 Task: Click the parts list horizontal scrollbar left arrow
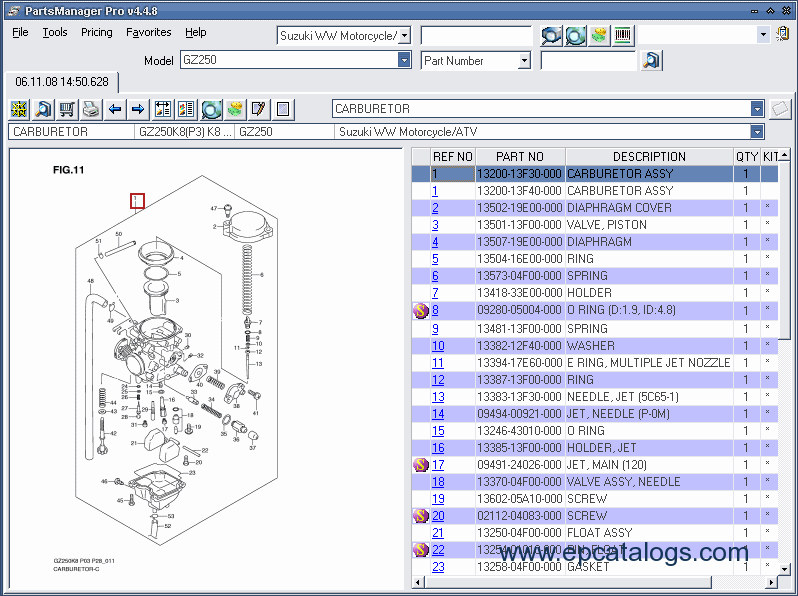pos(418,582)
